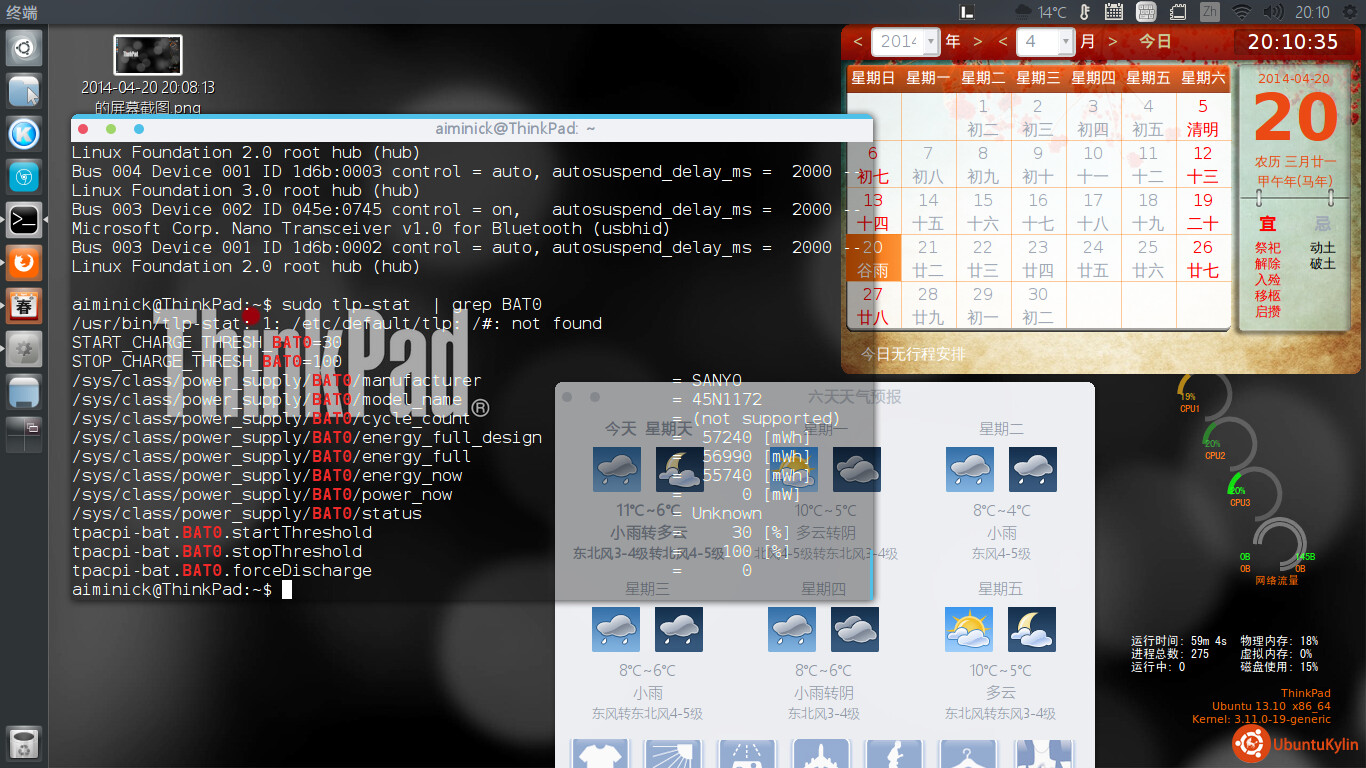Viewport: 1366px width, 768px height.
Task: Open the workspace switcher in launcher
Action: tap(24, 435)
